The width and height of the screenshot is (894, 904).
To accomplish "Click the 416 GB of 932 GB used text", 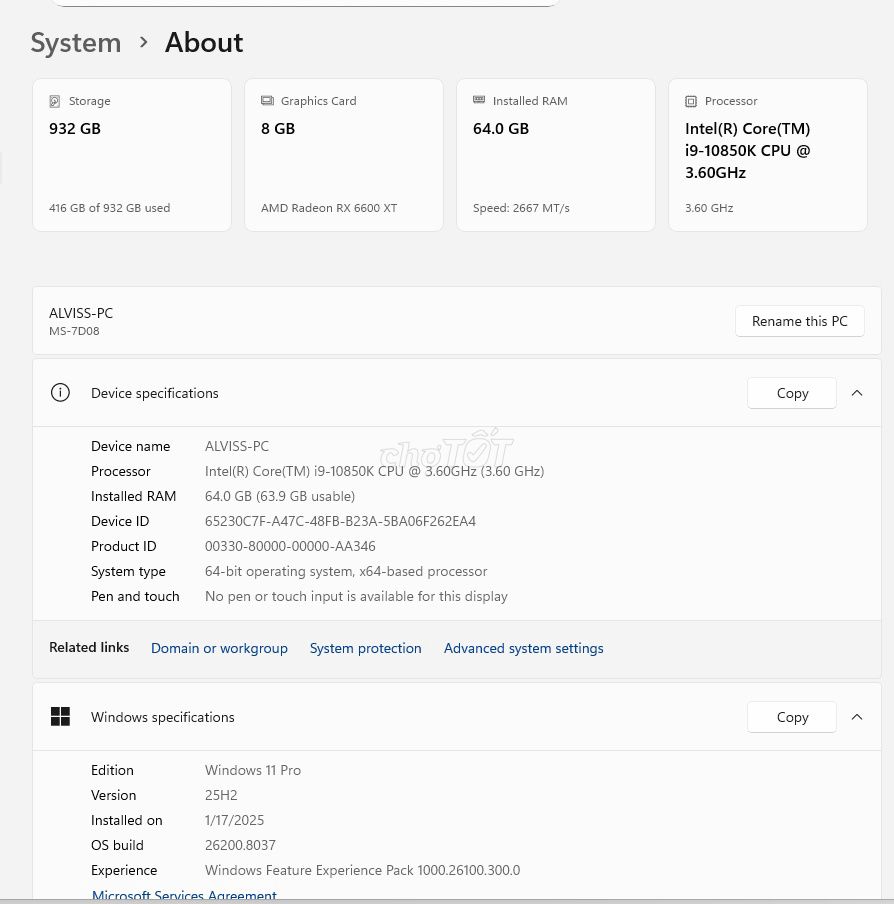I will (x=109, y=208).
